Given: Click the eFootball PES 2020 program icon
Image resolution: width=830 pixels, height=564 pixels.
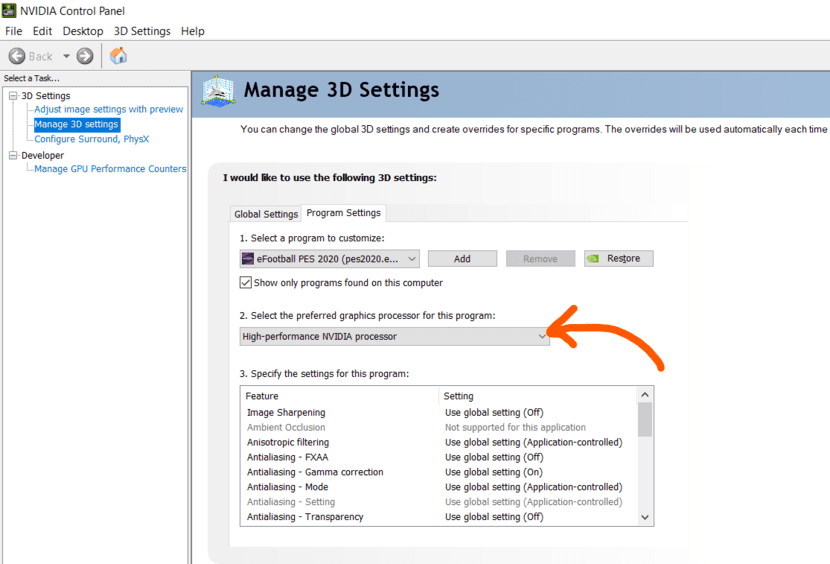Looking at the screenshot, I should tap(248, 258).
